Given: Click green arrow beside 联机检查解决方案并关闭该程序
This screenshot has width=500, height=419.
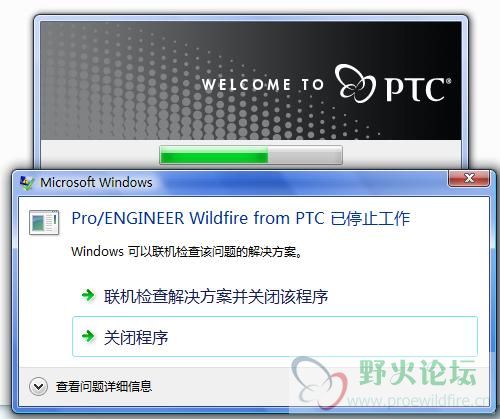Looking at the screenshot, I should (x=88, y=295).
